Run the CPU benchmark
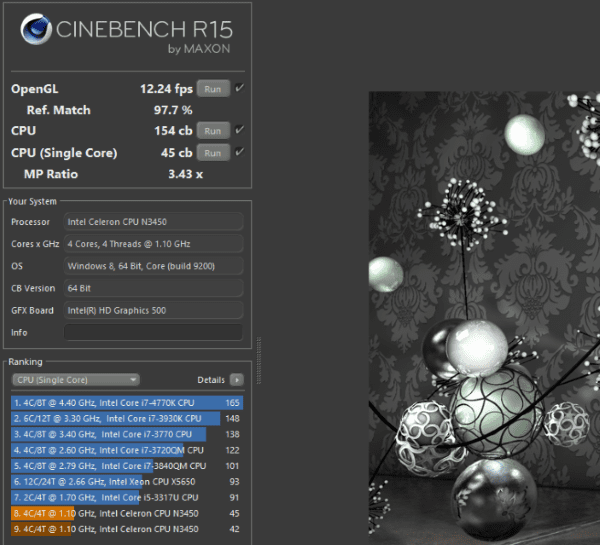Viewport: 600px width, 545px height. (213, 131)
